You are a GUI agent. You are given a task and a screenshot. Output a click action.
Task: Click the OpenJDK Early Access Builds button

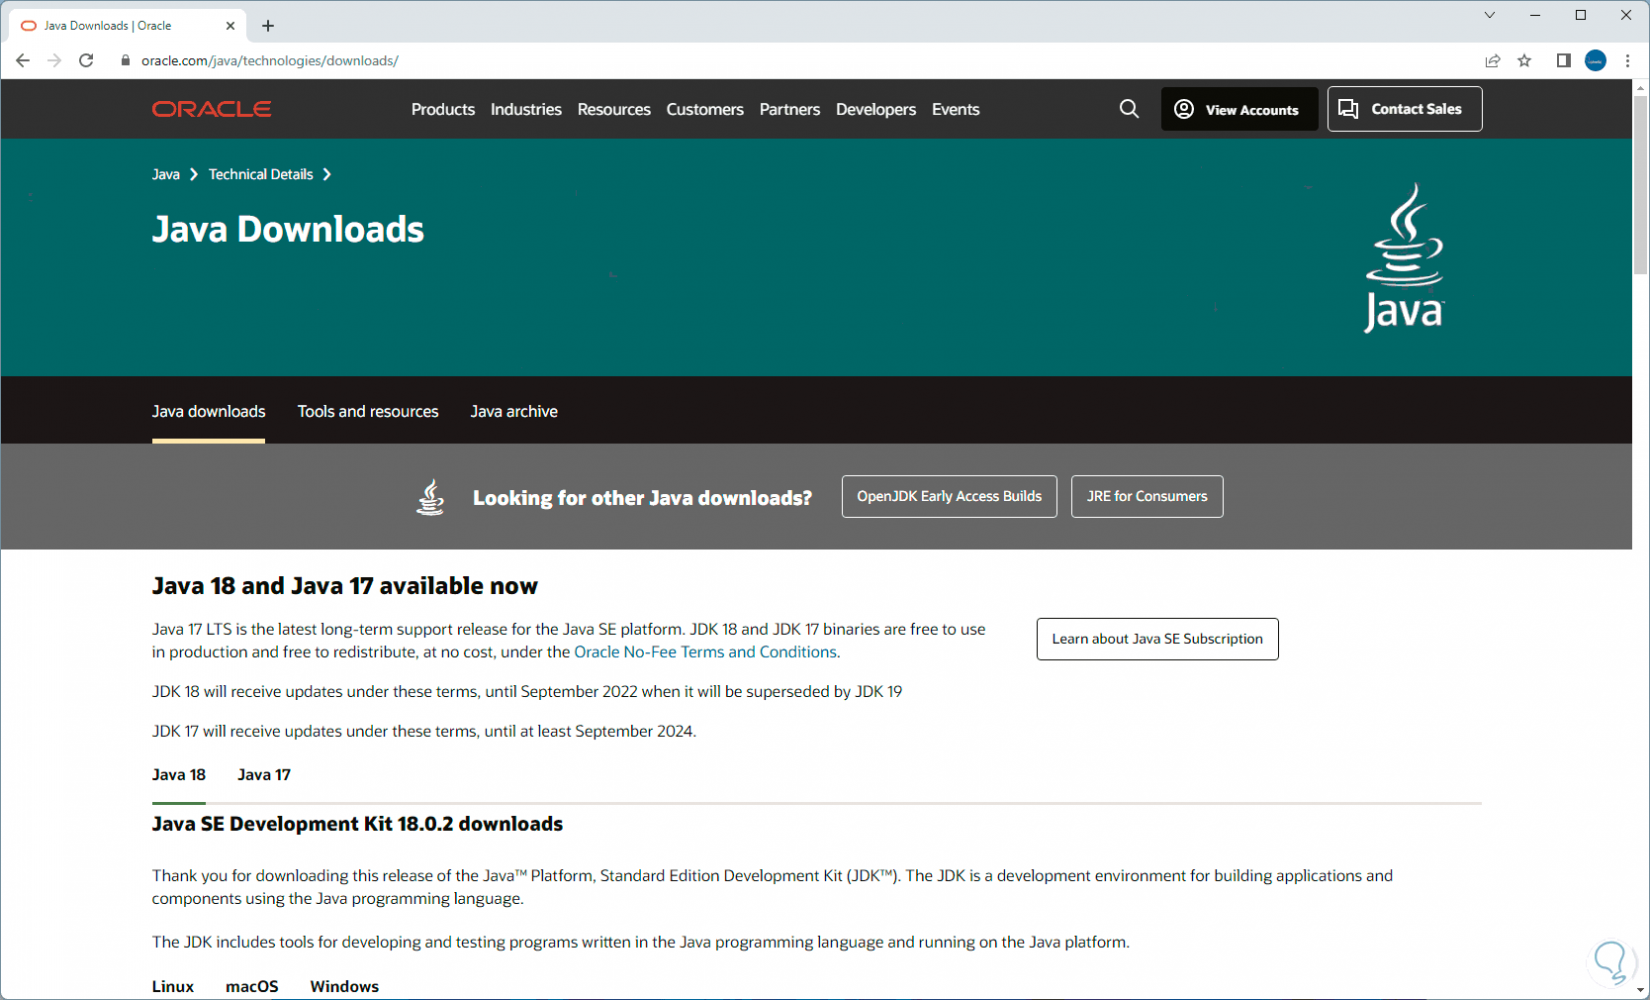949,496
